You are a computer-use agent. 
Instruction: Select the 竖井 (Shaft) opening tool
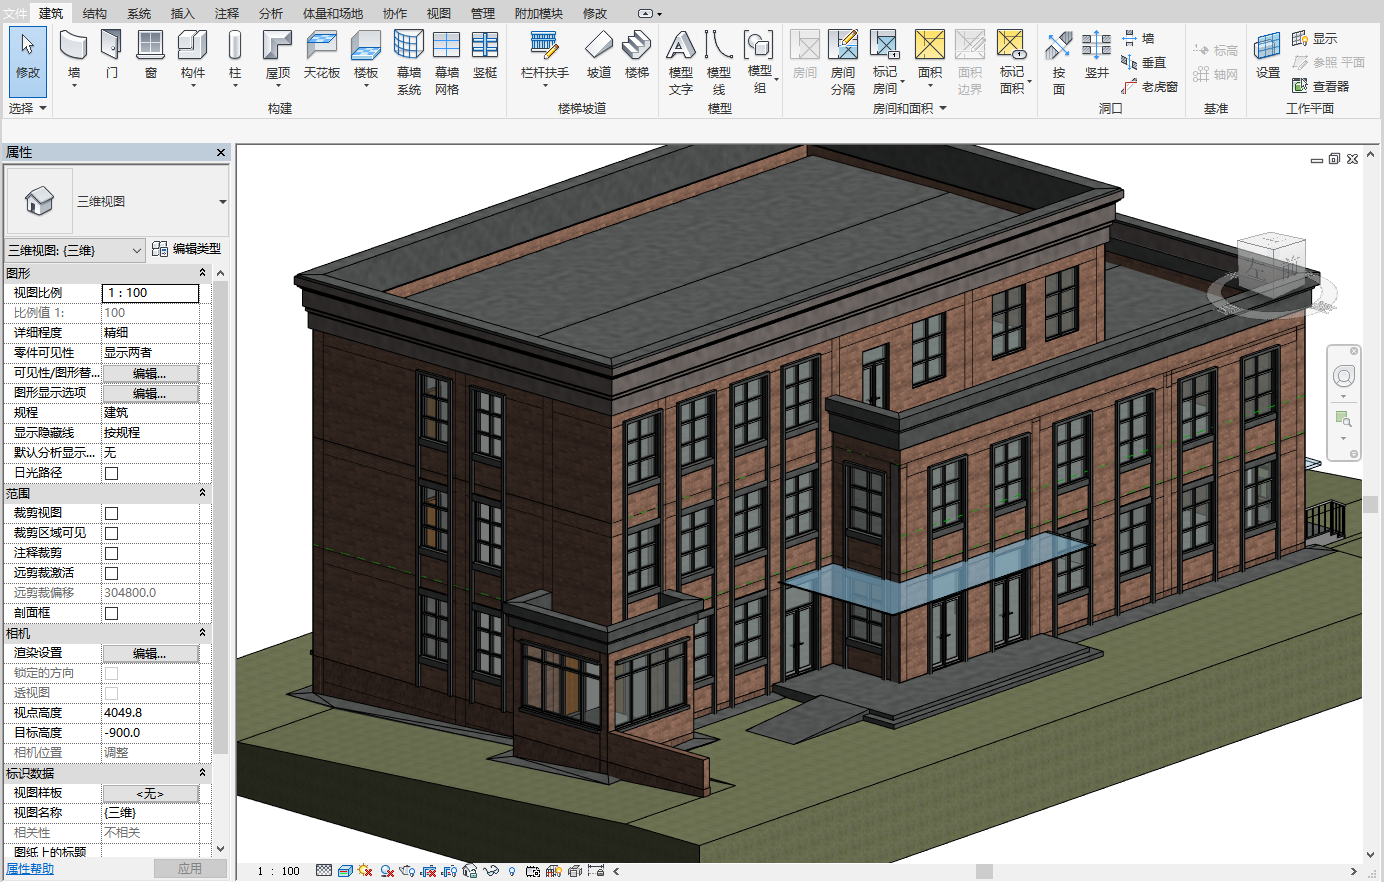(x=1097, y=56)
